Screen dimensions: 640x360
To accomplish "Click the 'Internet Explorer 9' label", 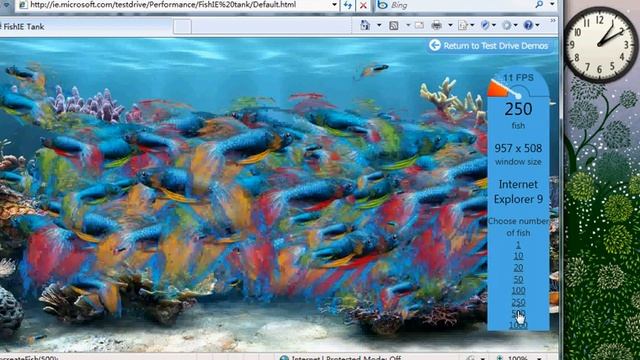I will coord(518,192).
